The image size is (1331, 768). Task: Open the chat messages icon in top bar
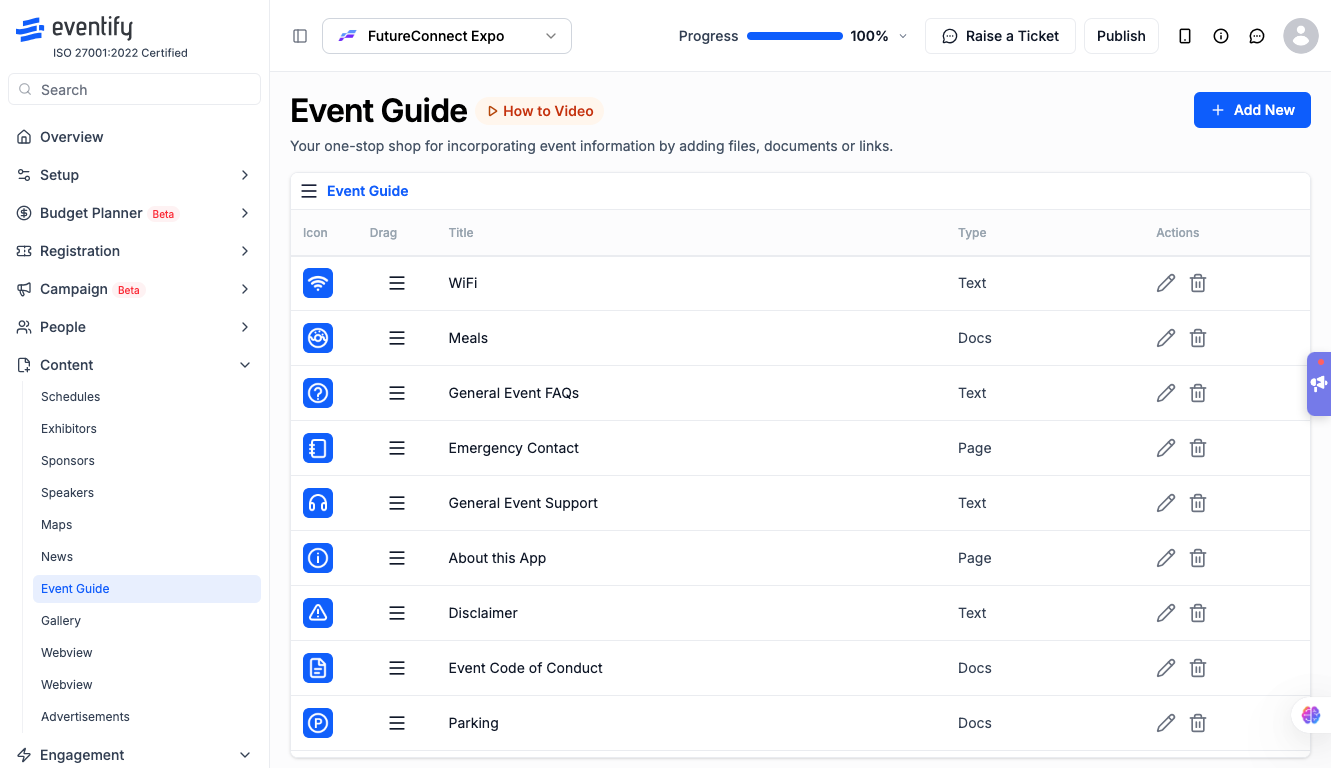(x=1257, y=36)
